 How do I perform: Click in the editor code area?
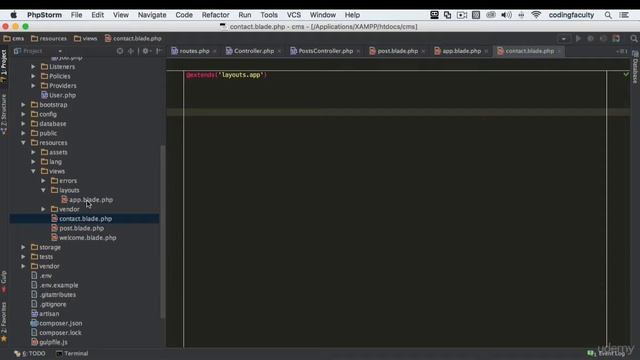pyautogui.click(x=395, y=208)
